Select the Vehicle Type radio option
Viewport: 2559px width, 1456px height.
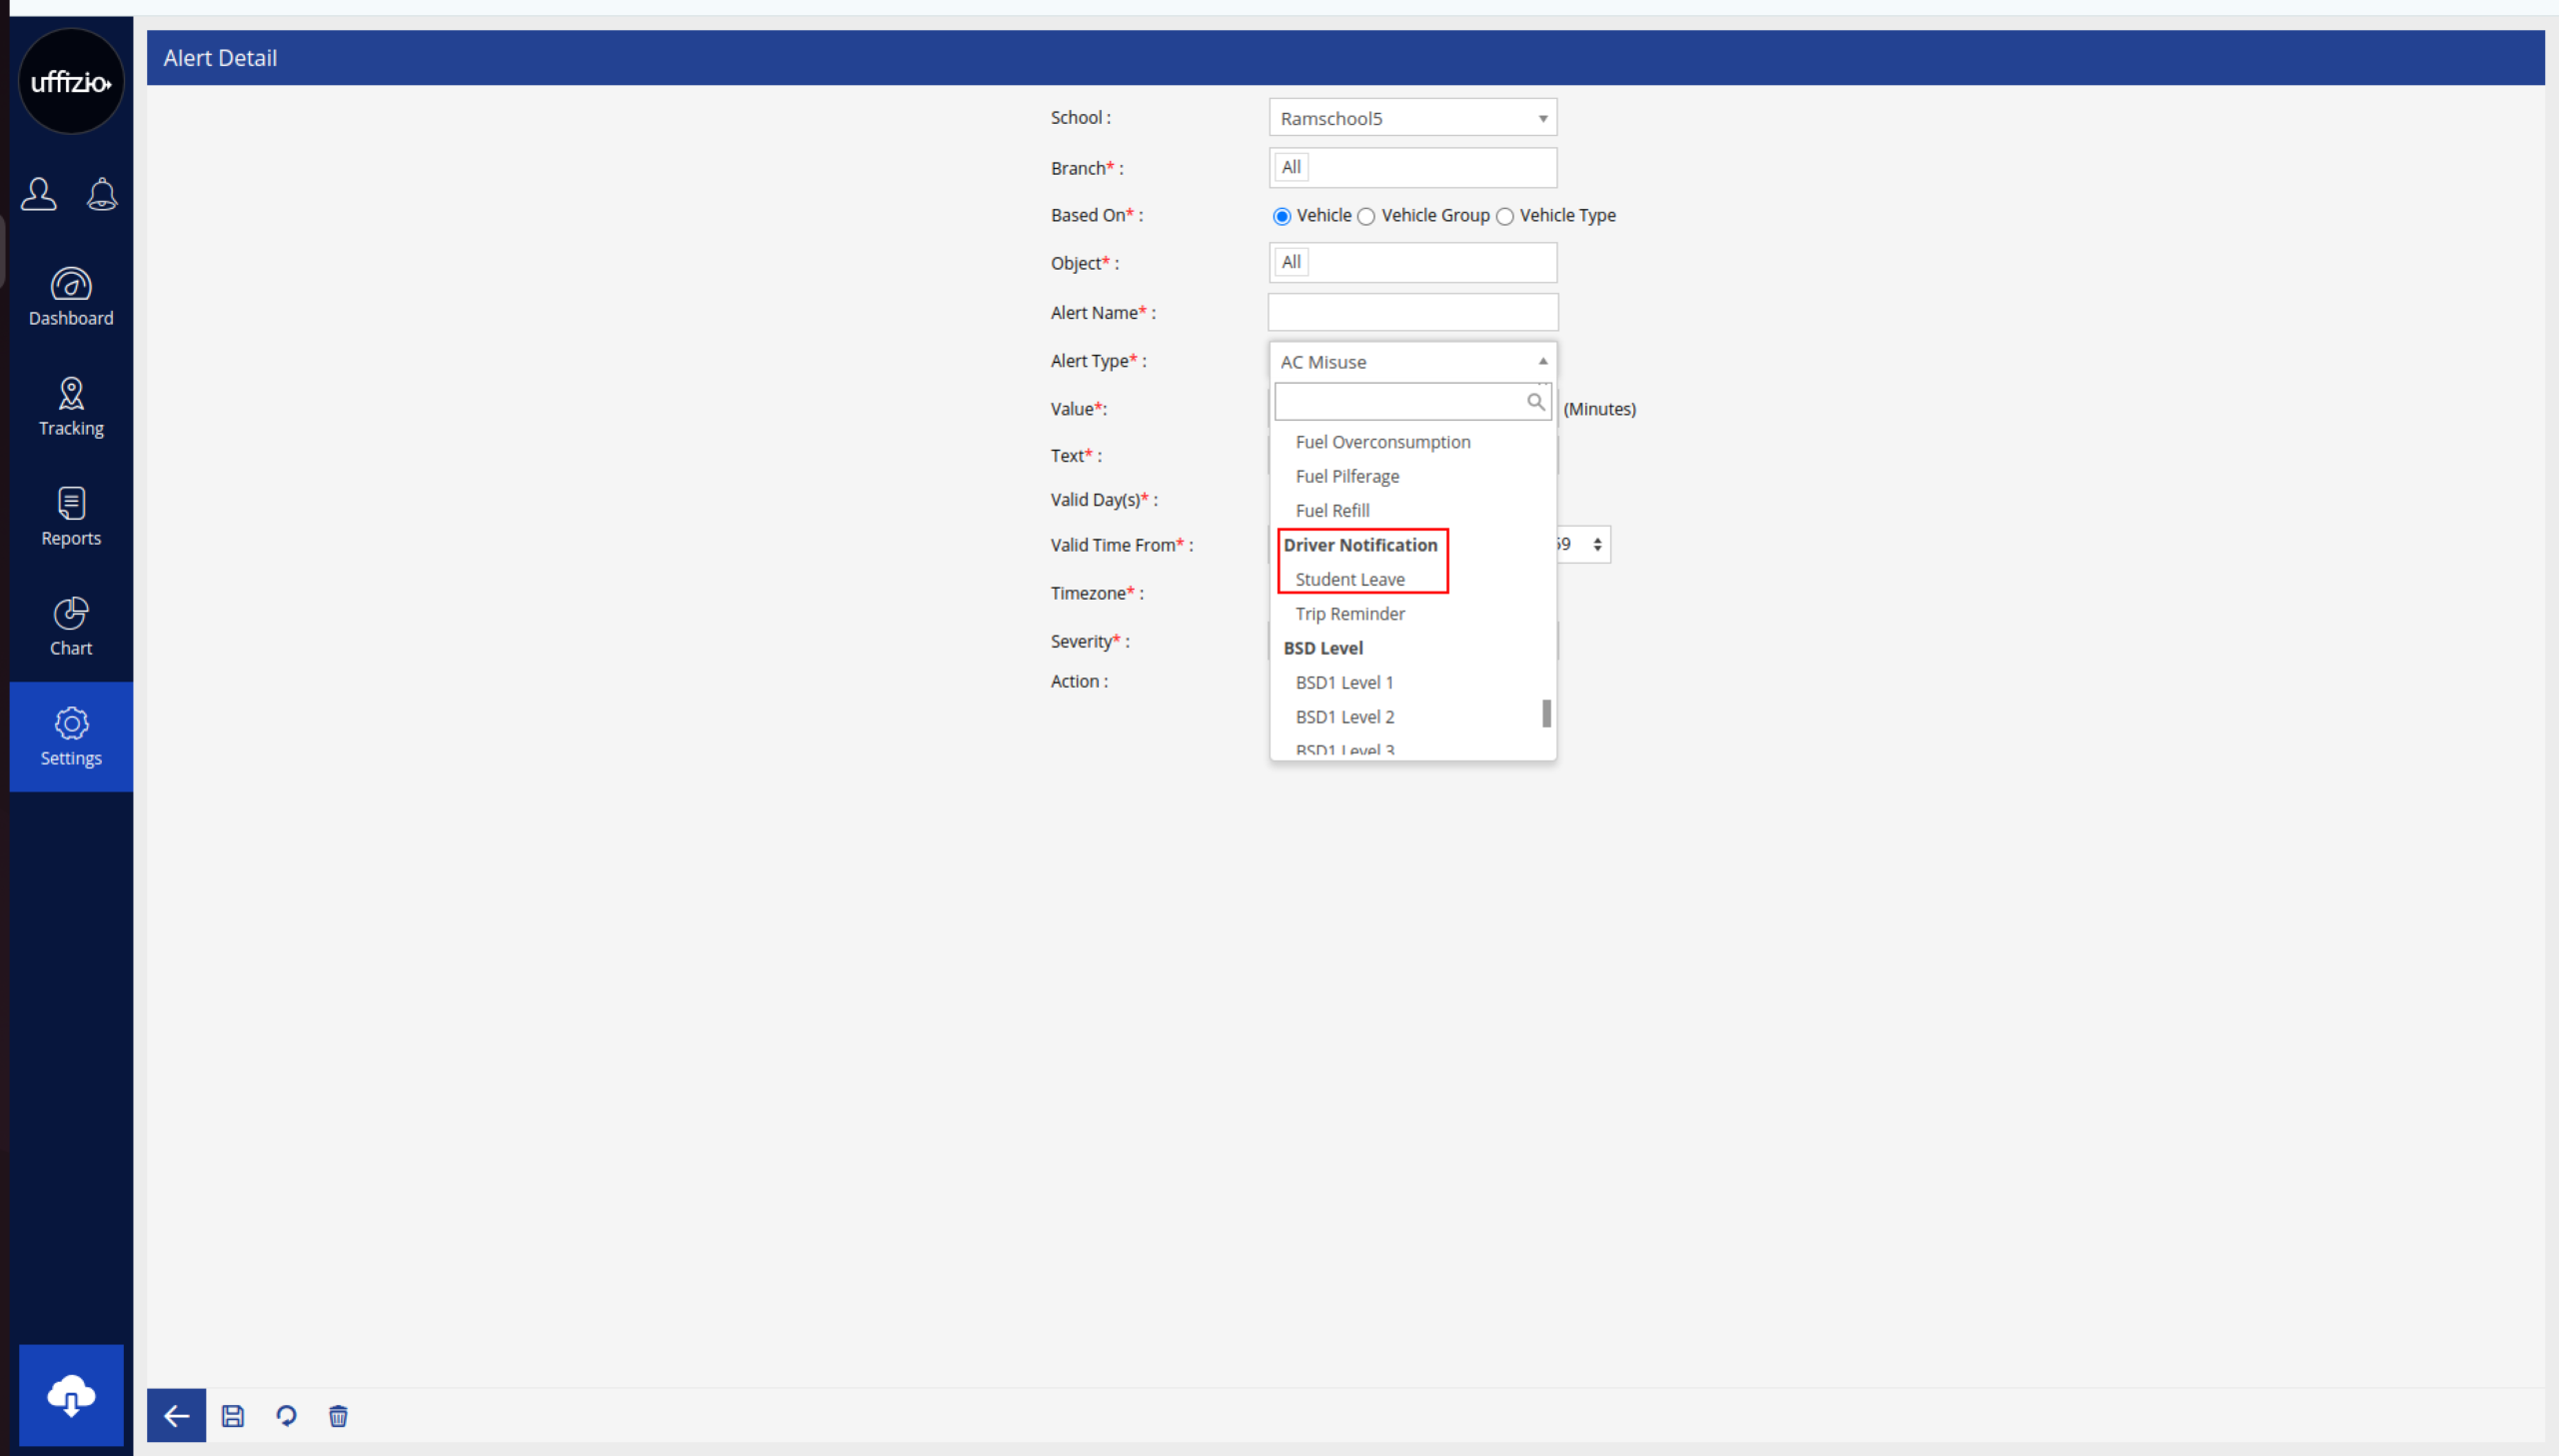(x=1505, y=216)
